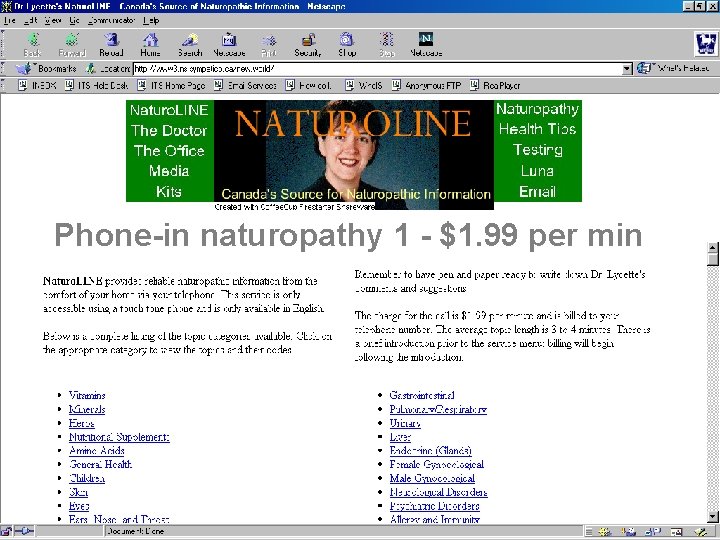Click the page location drag icon
Screen dimensions: 720x540
[91, 69]
